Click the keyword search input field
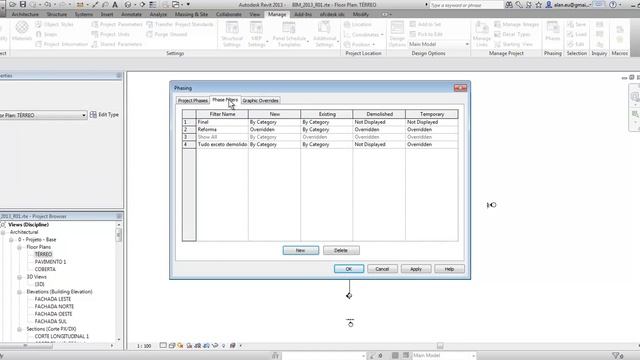The width and height of the screenshot is (640, 360). coord(467,5)
